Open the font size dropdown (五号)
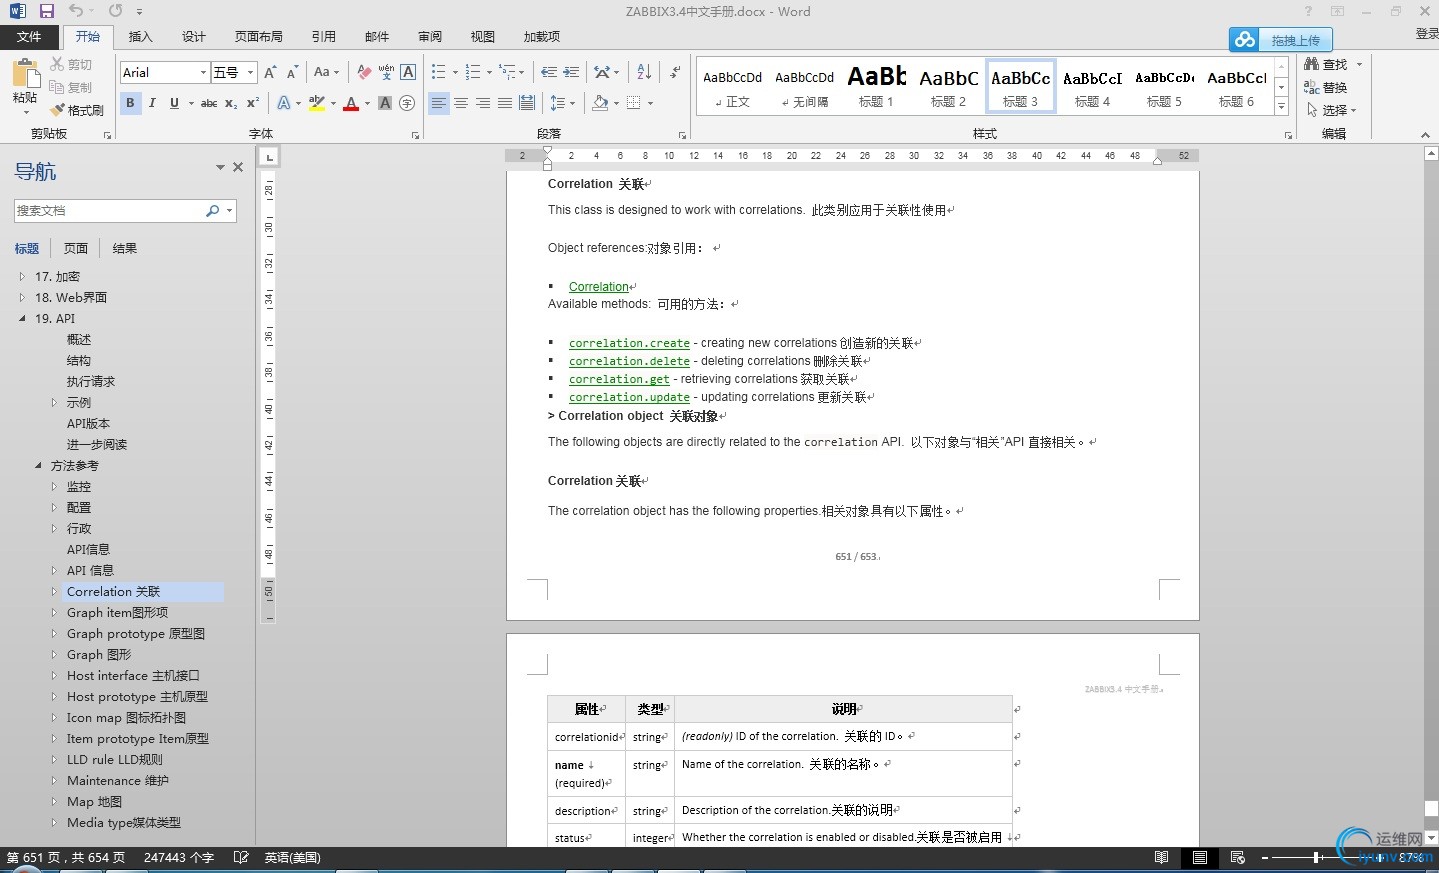Image resolution: width=1439 pixels, height=873 pixels. [250, 72]
